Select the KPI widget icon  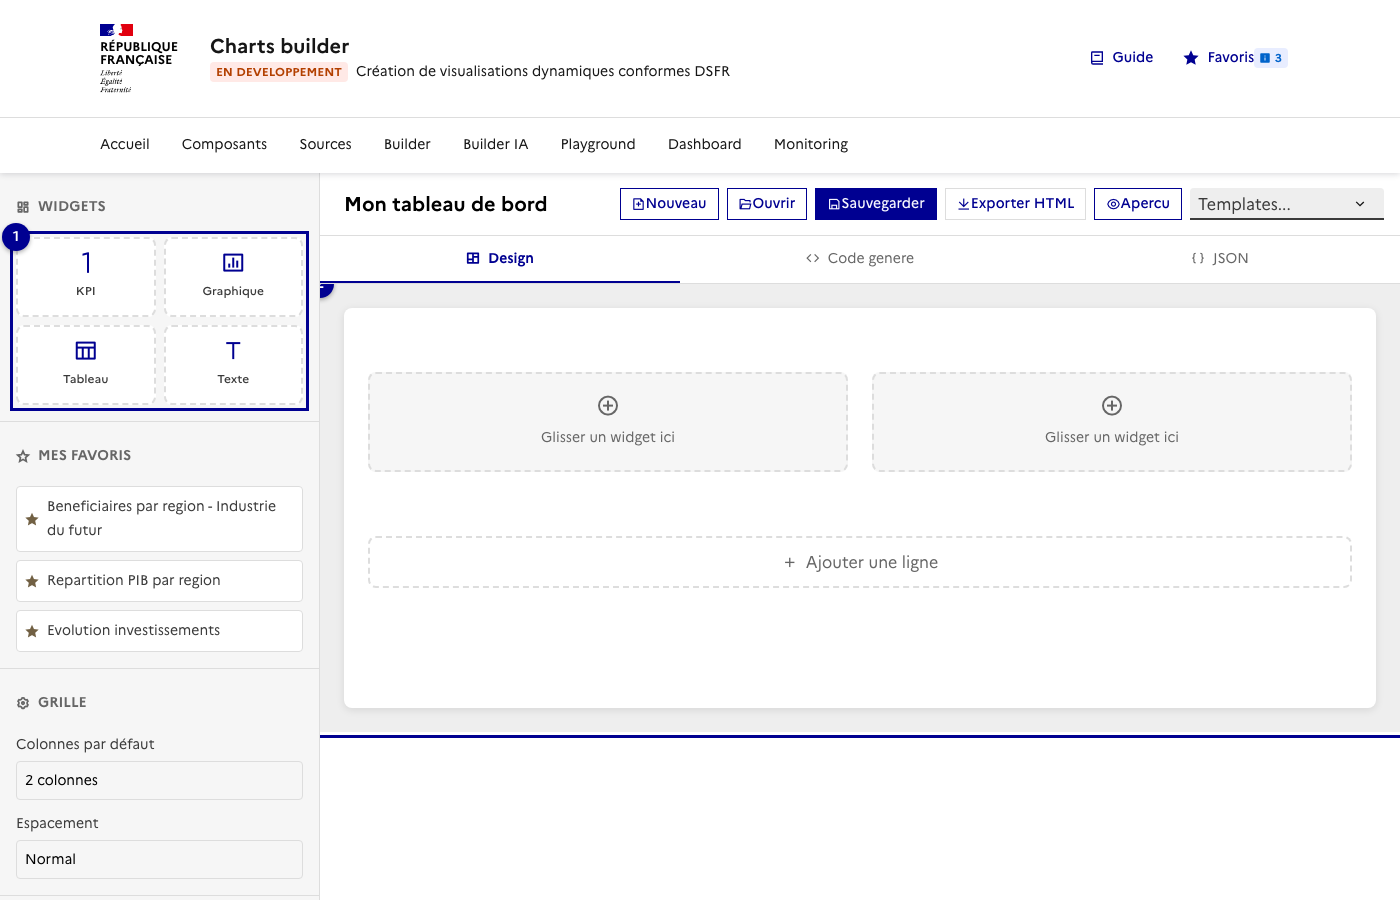tap(85, 263)
